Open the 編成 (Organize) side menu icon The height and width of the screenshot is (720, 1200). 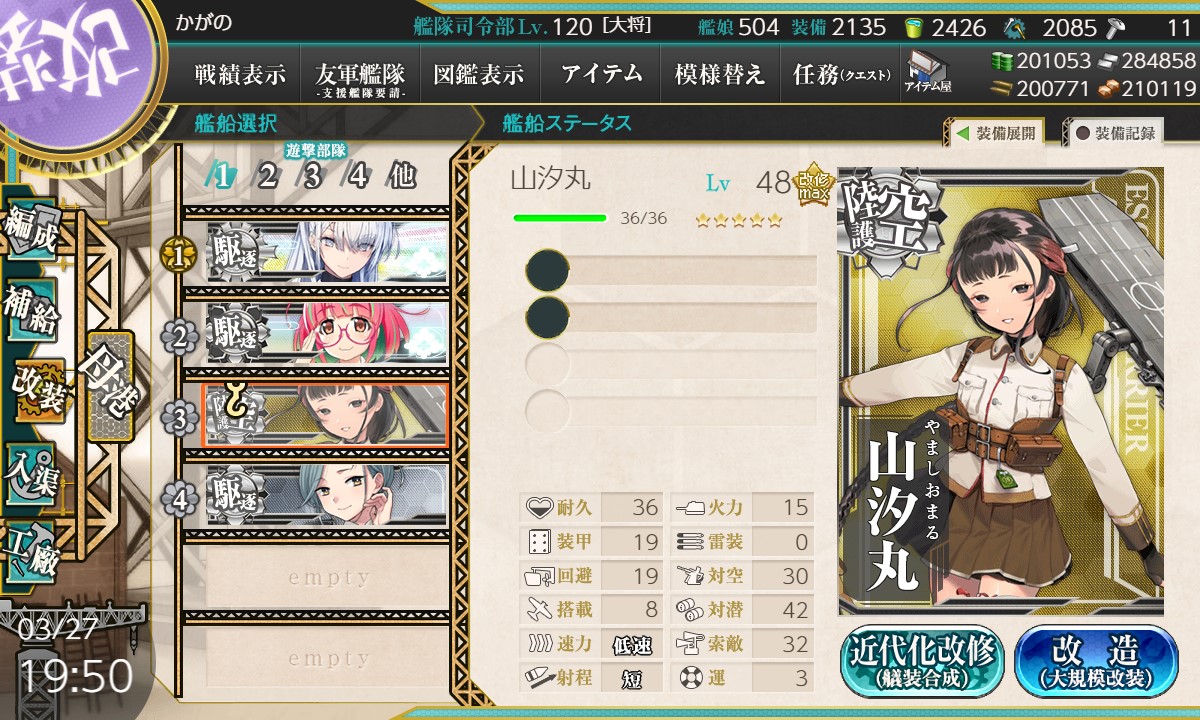coord(32,230)
